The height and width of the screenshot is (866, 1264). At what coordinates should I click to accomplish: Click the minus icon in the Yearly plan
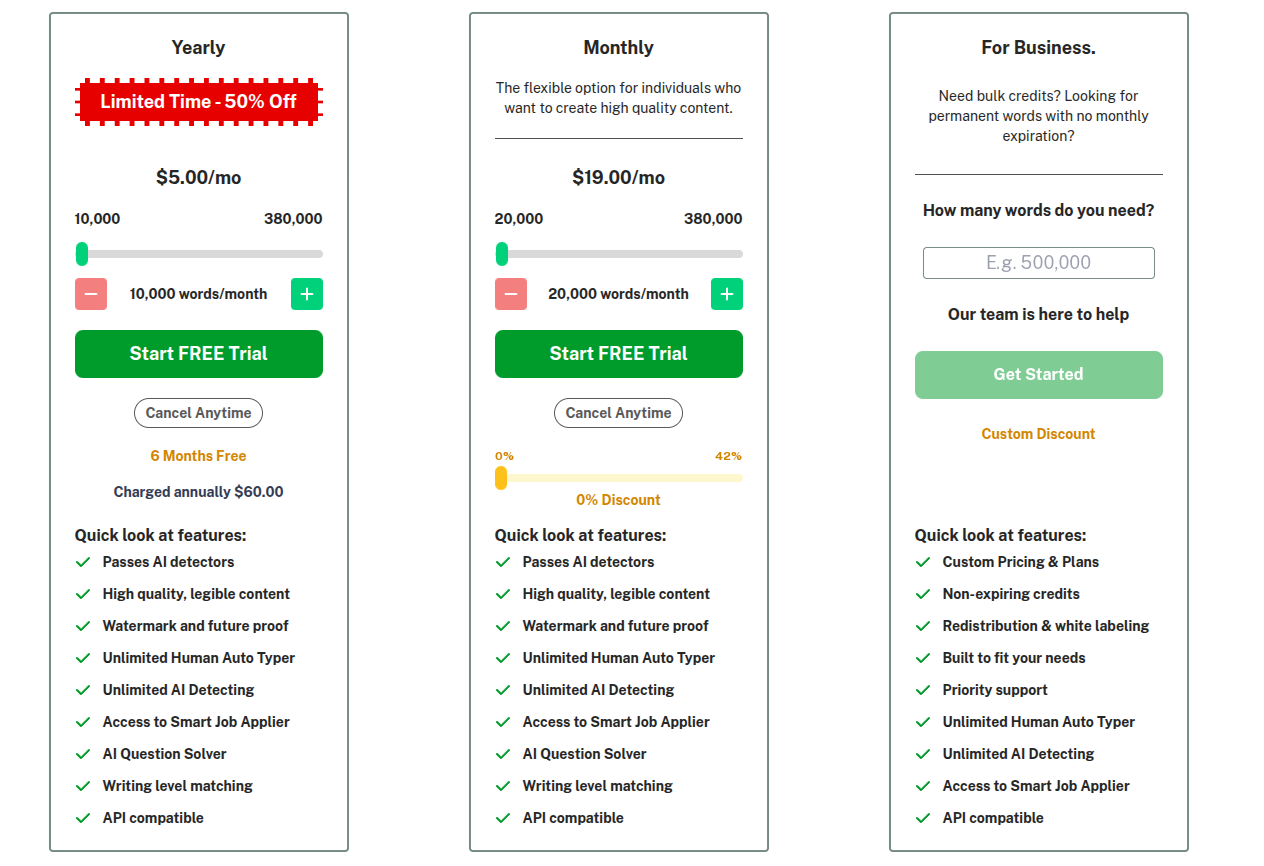coord(91,294)
